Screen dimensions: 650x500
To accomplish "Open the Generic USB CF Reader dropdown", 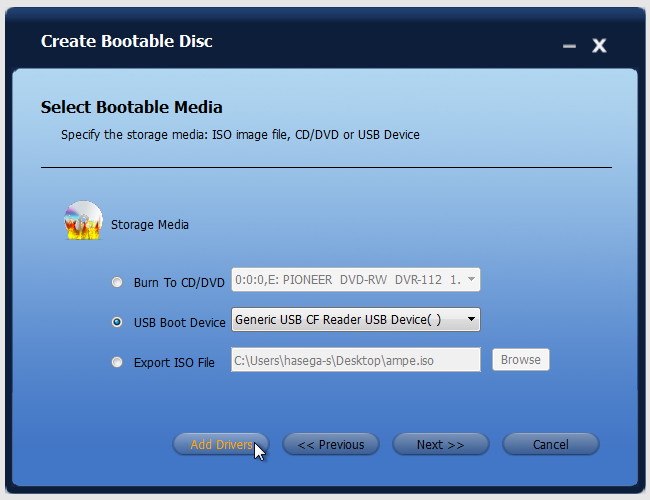I will click(x=356, y=320).
